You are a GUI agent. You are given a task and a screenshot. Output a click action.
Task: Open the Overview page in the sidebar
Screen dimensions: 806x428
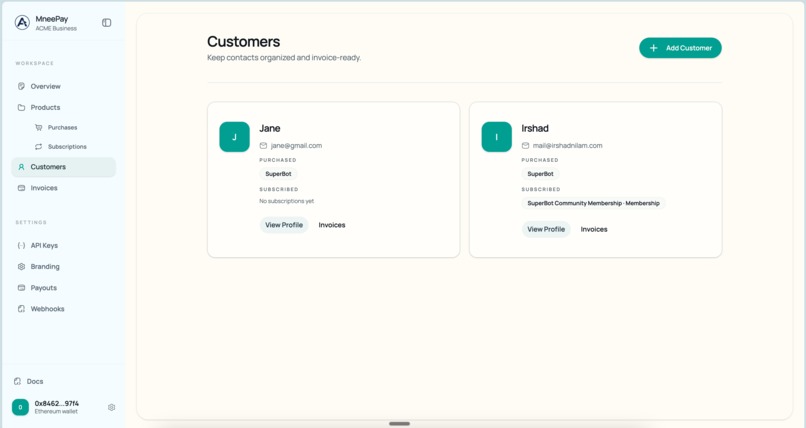[64, 86]
